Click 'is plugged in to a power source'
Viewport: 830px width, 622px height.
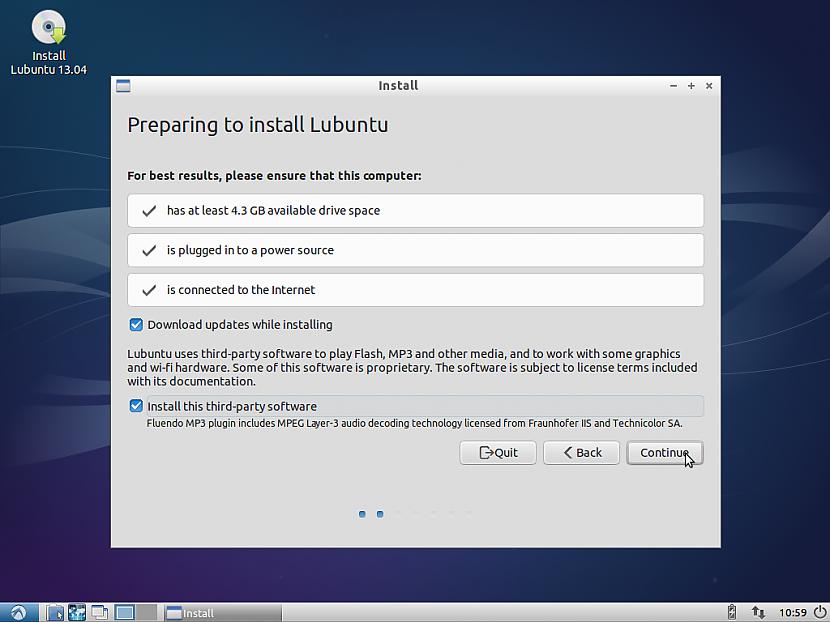416,250
